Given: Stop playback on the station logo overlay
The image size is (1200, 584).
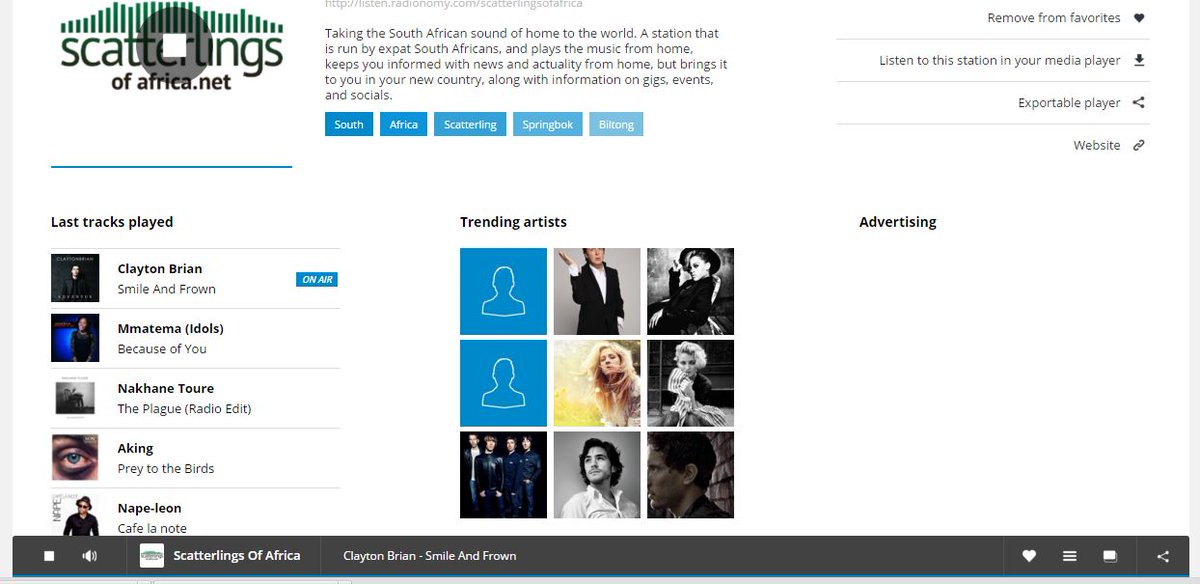Looking at the screenshot, I should pos(174,45).
